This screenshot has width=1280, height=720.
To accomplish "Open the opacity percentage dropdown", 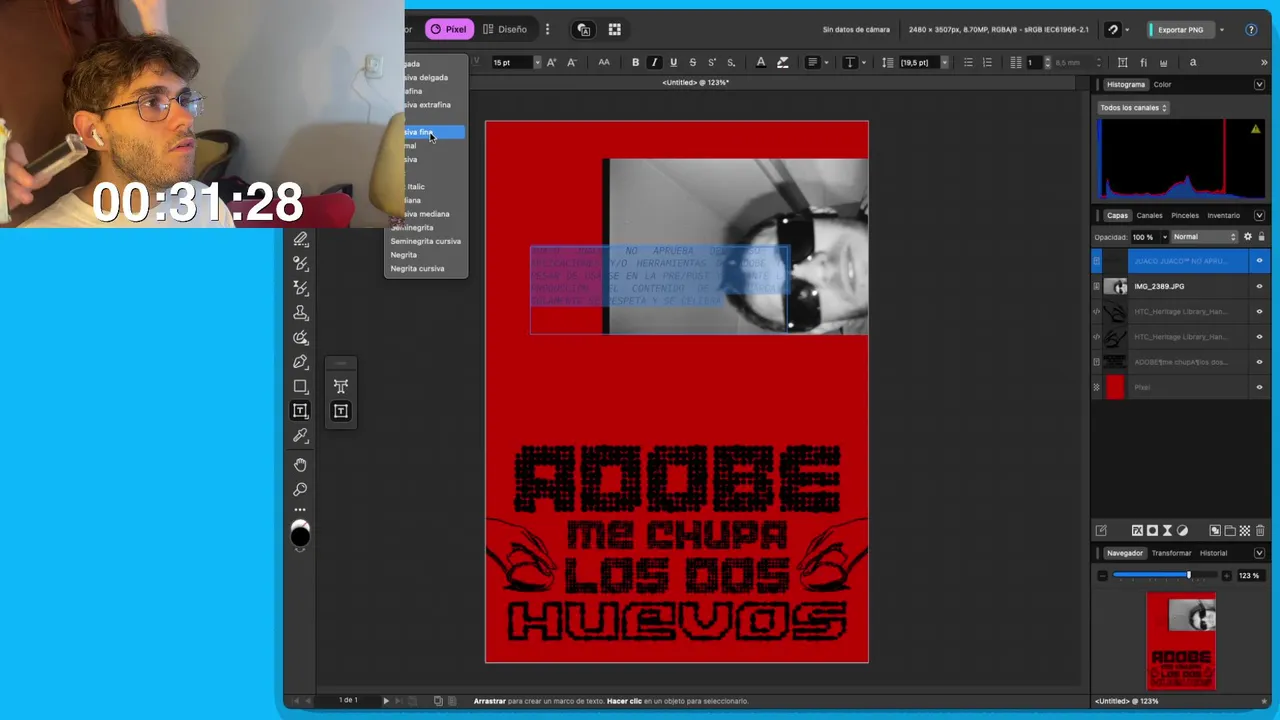I will click(x=1164, y=237).
